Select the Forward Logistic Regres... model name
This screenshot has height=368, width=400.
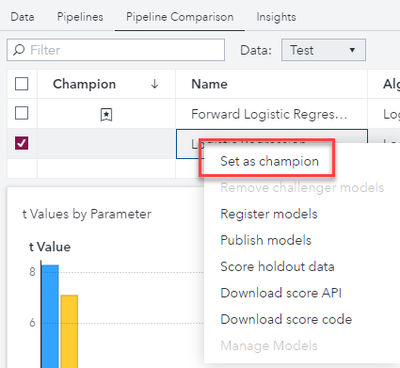pyautogui.click(x=269, y=114)
